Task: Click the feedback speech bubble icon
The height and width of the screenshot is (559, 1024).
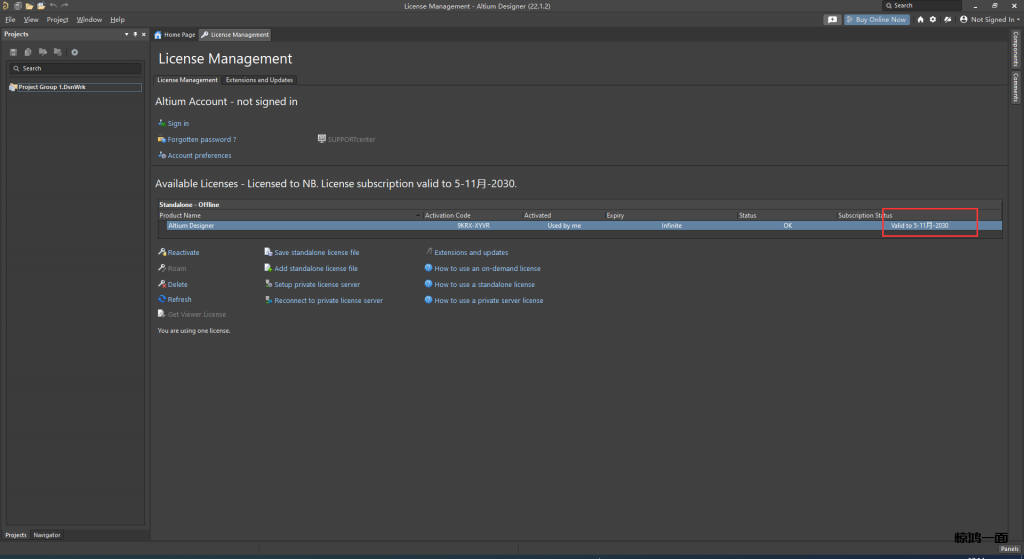Action: [832, 19]
